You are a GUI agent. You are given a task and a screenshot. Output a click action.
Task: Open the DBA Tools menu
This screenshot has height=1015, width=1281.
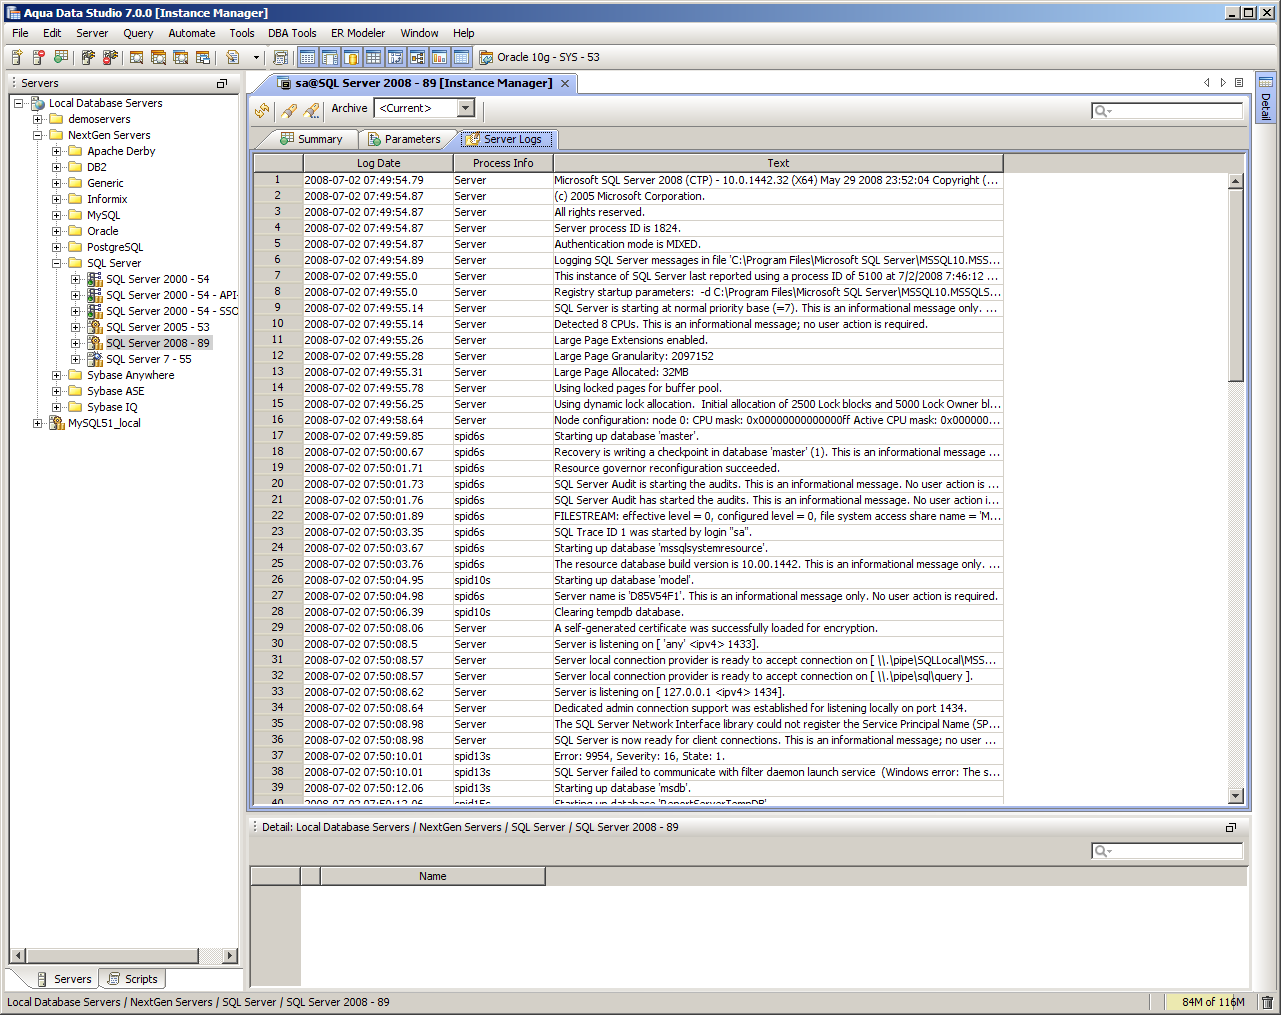292,33
